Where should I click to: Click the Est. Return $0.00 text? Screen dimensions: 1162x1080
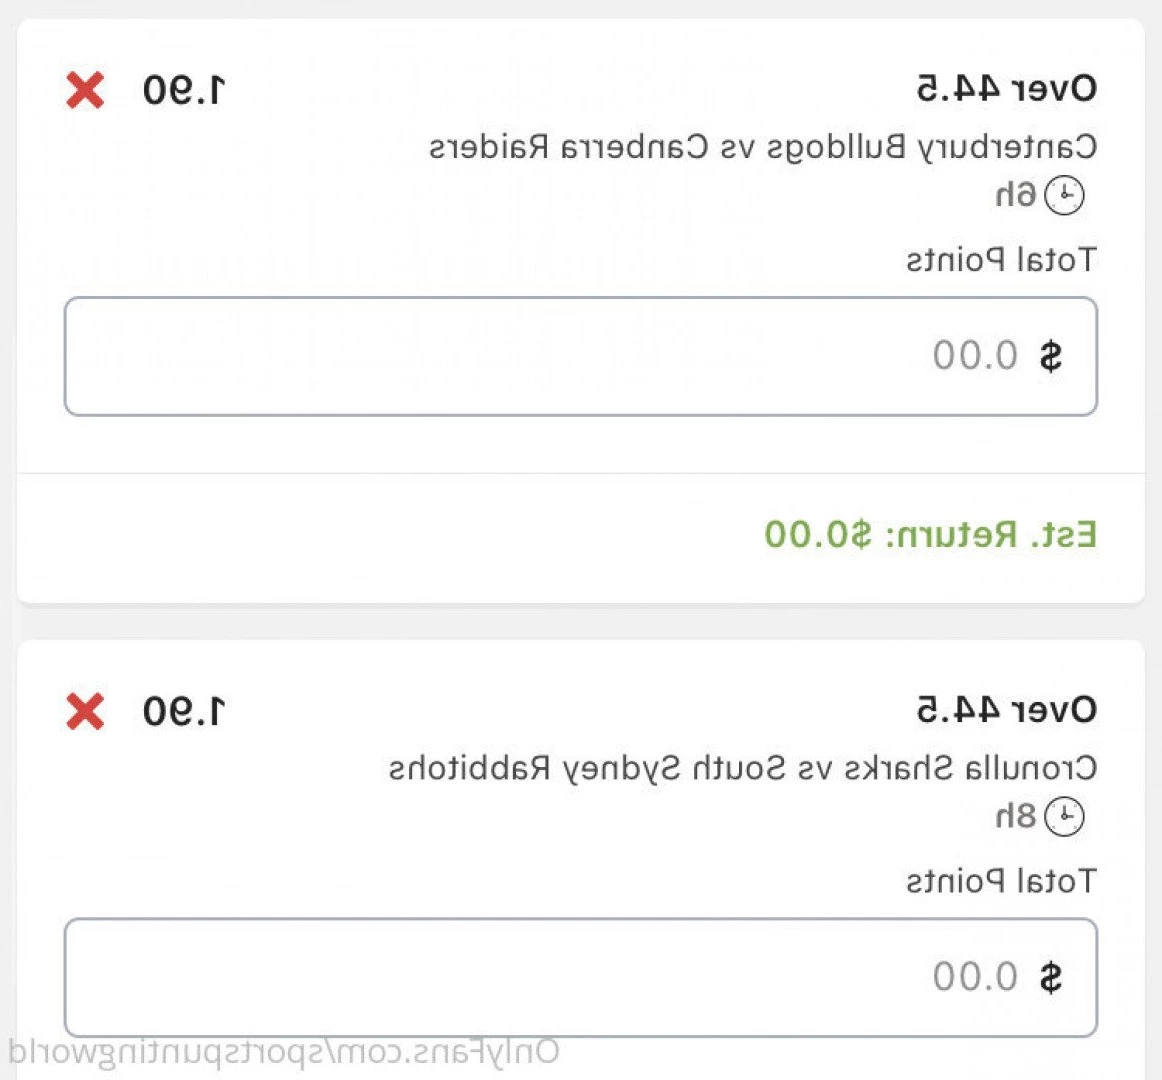930,534
